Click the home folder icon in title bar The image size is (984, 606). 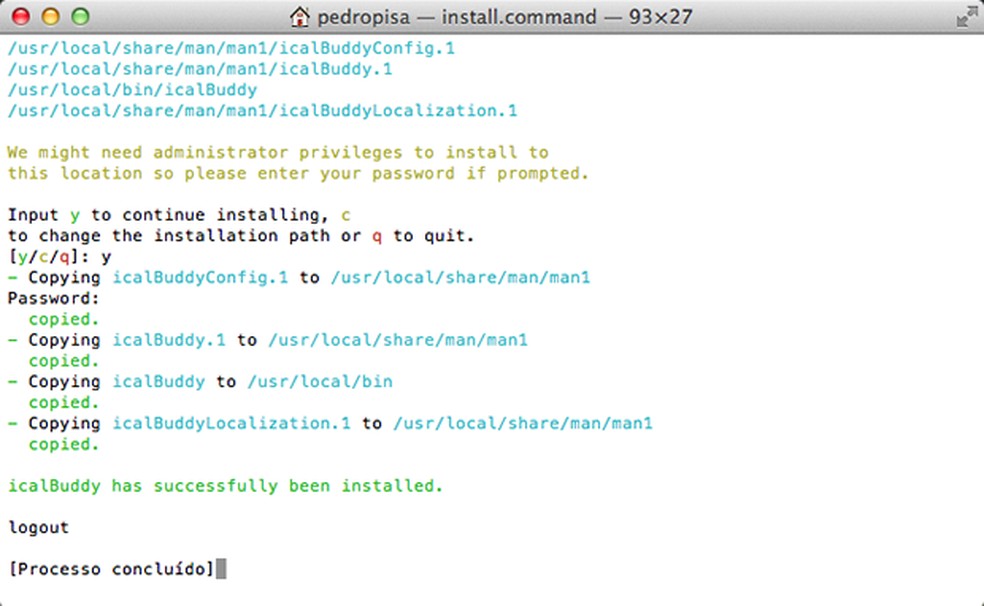click(299, 16)
